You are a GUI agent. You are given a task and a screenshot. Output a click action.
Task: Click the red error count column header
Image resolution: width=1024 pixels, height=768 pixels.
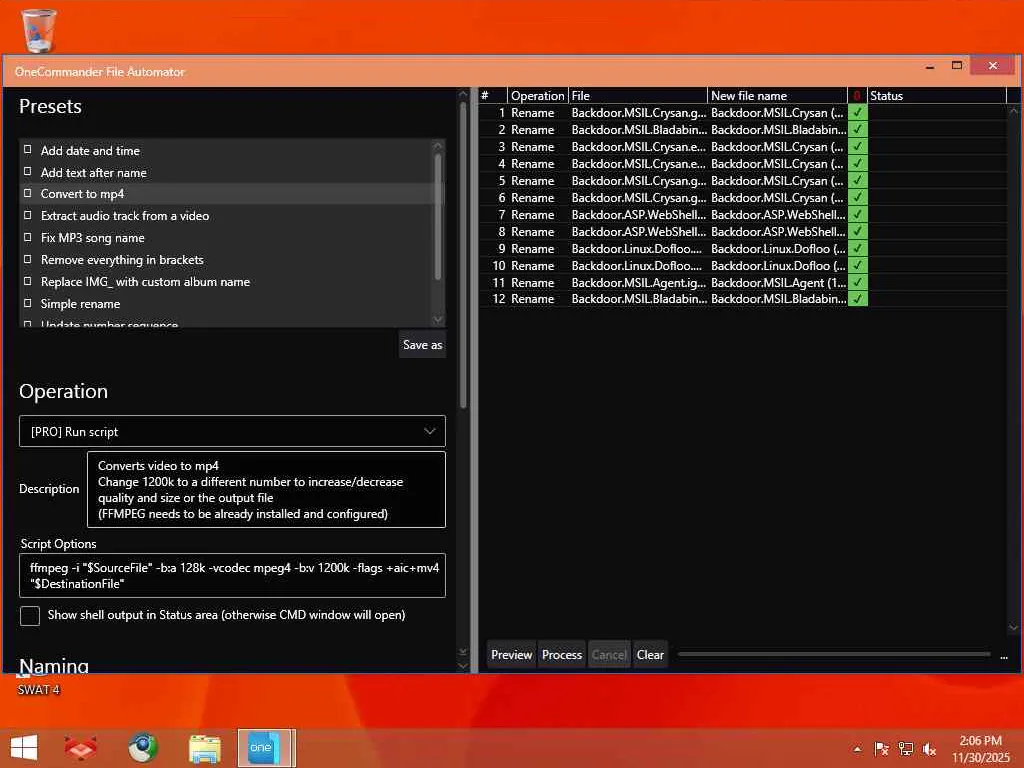point(857,95)
